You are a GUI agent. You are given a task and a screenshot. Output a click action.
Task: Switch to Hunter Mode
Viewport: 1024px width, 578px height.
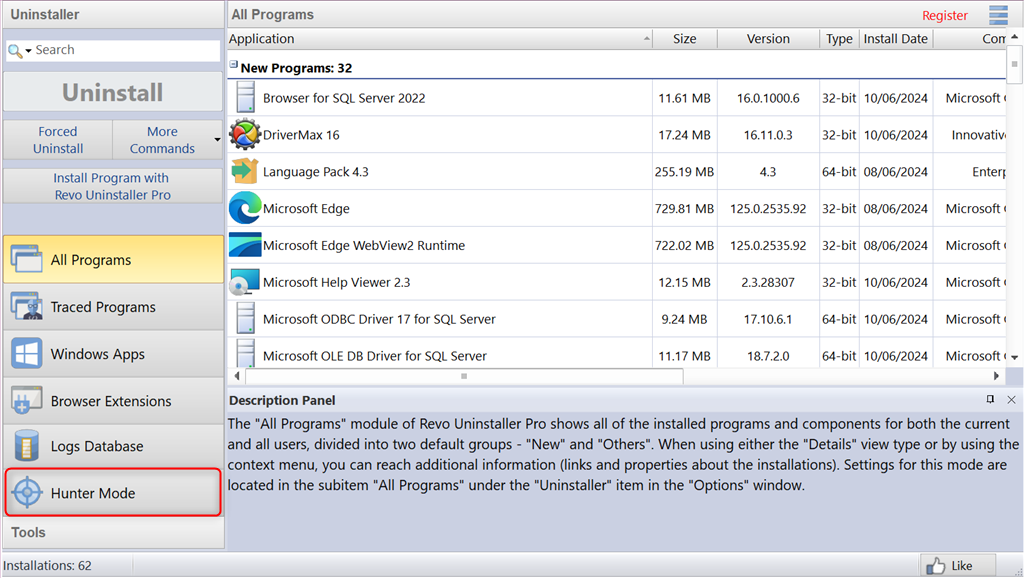tap(113, 492)
